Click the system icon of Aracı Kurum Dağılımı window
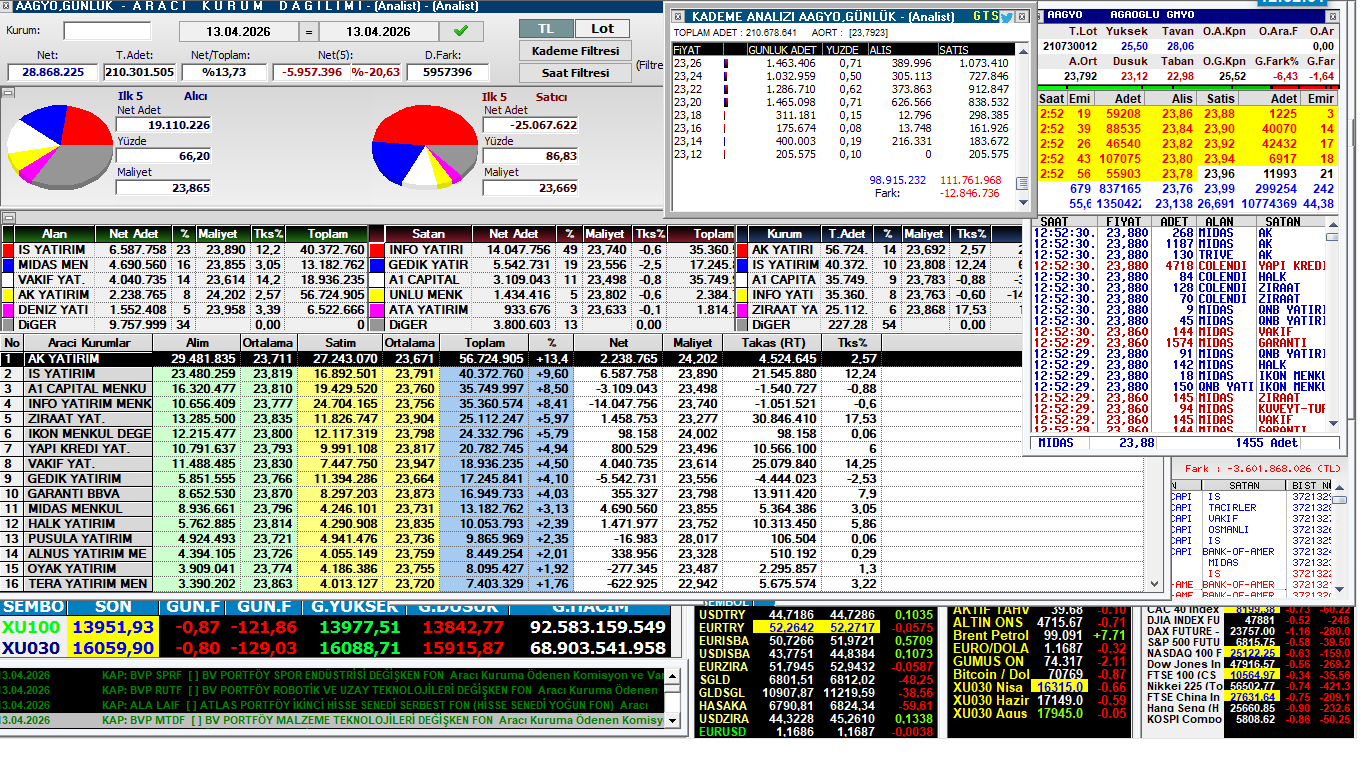Image resolution: width=1366 pixels, height=768 pixels. click(x=7, y=6)
